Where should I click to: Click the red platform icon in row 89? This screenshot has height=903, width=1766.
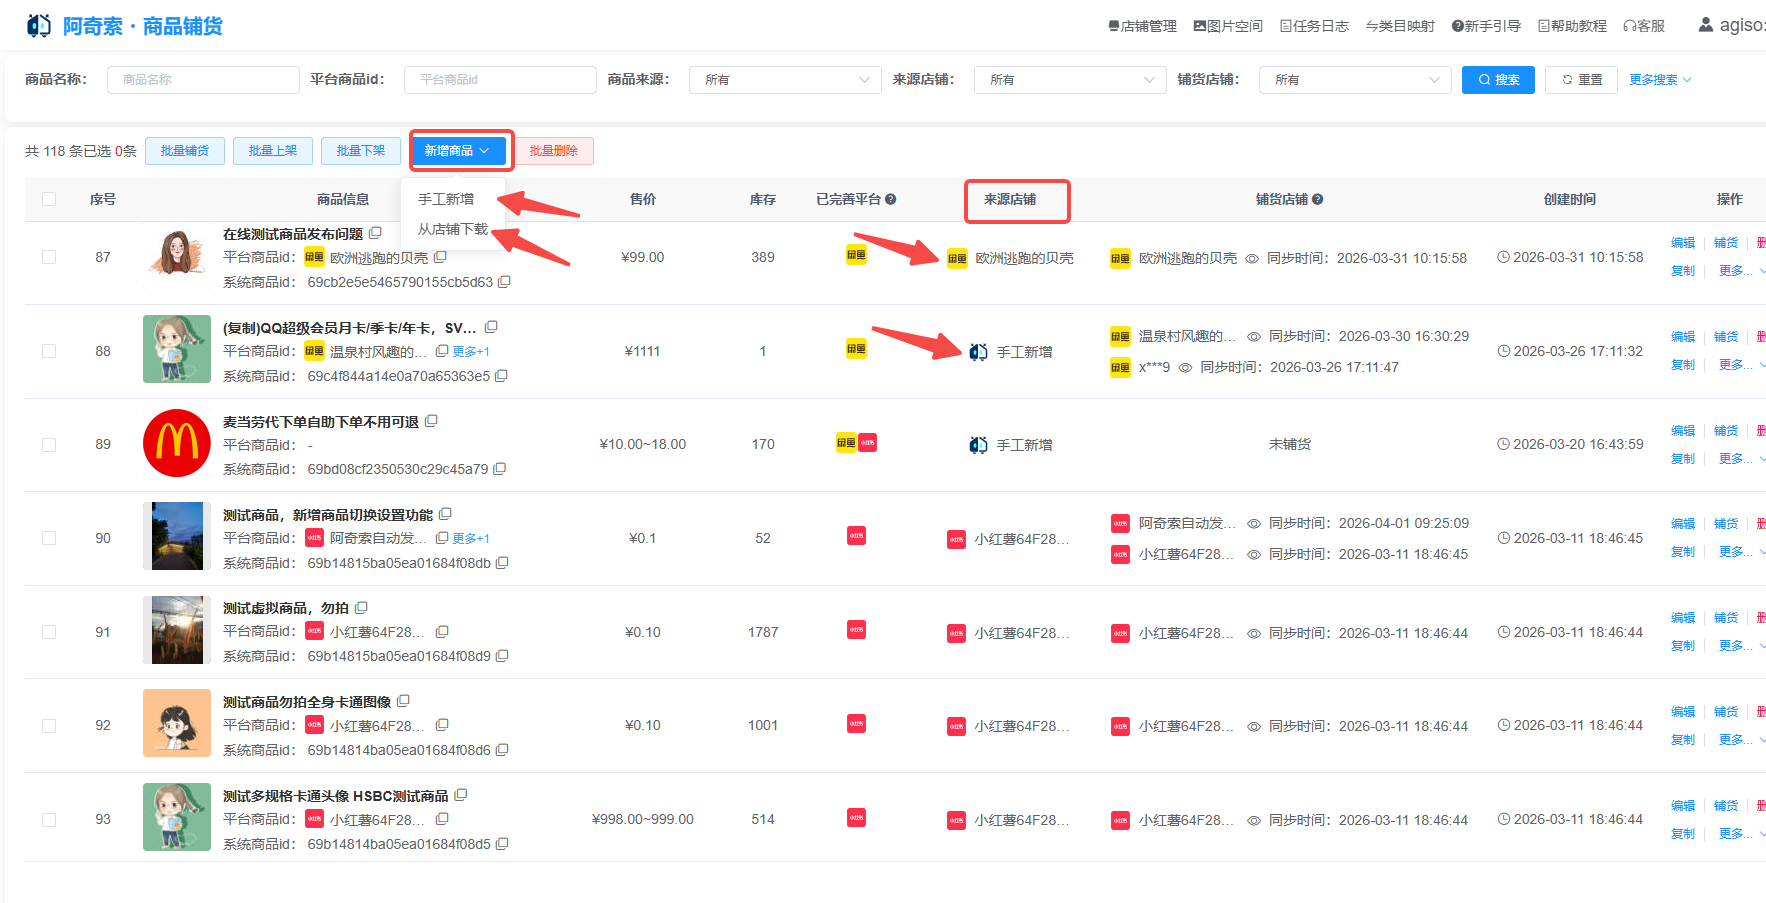(867, 442)
